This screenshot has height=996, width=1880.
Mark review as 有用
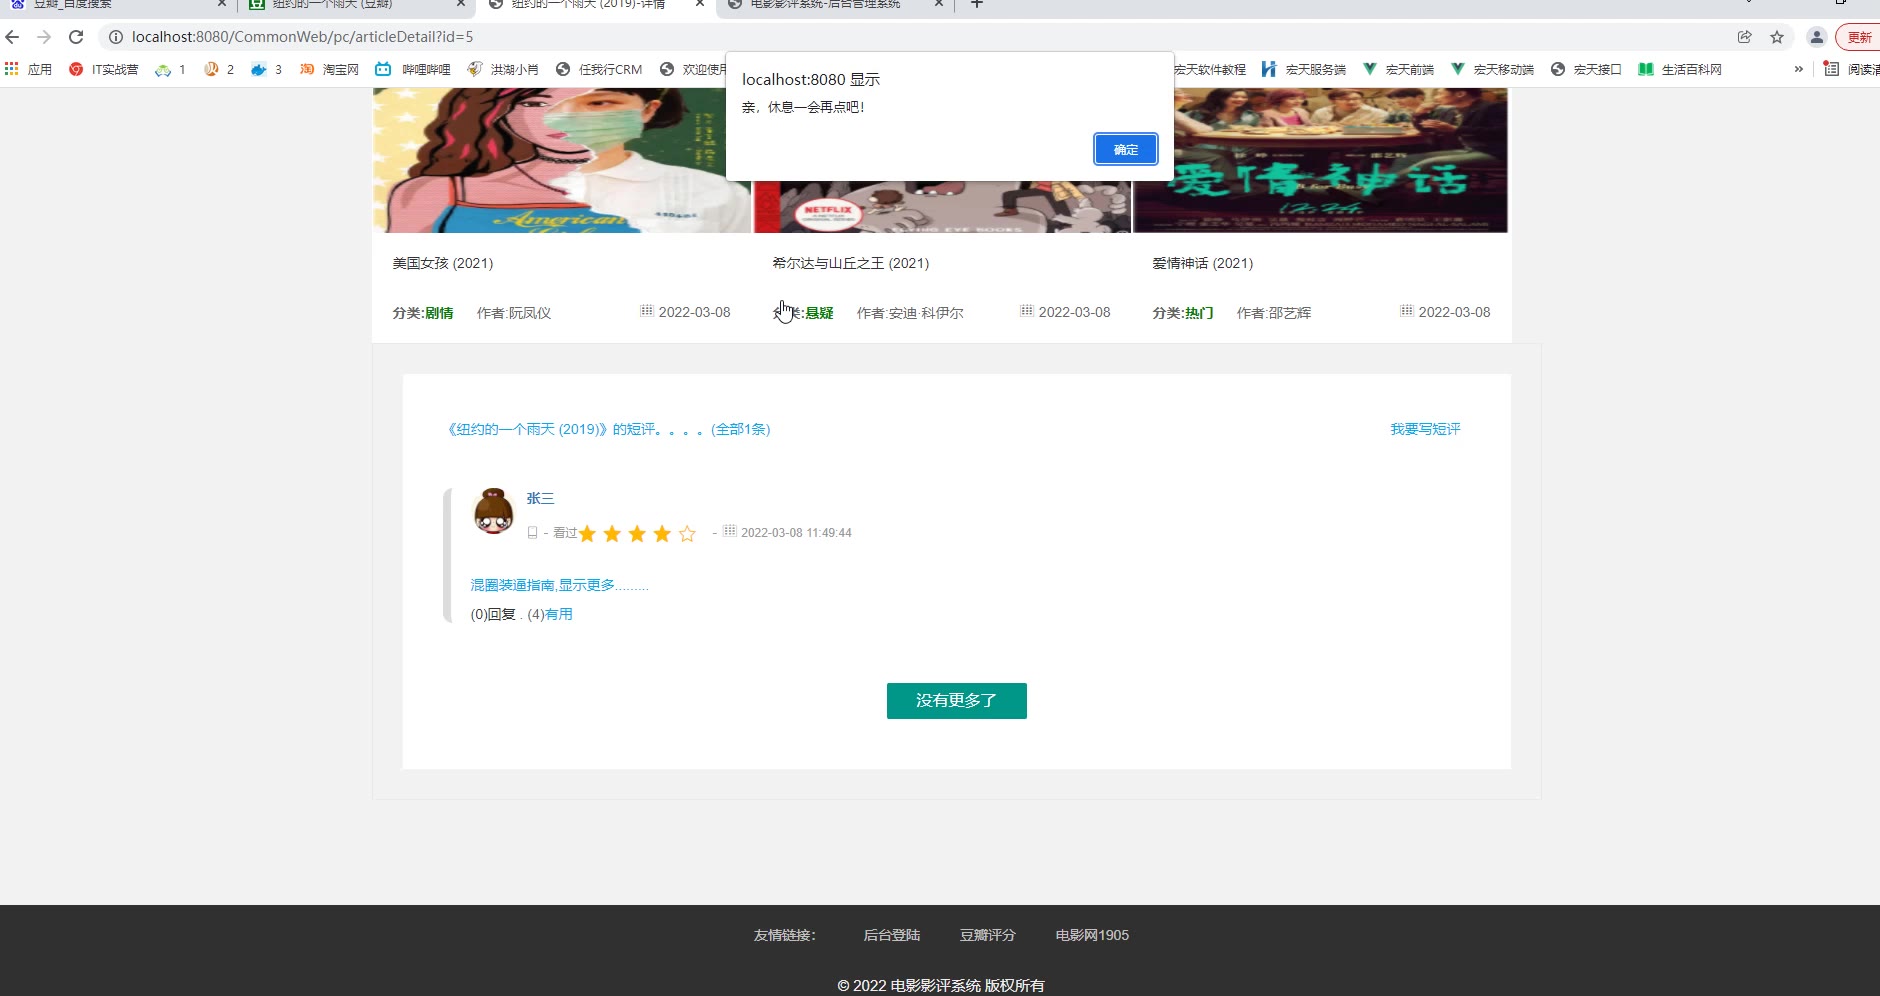pos(559,614)
